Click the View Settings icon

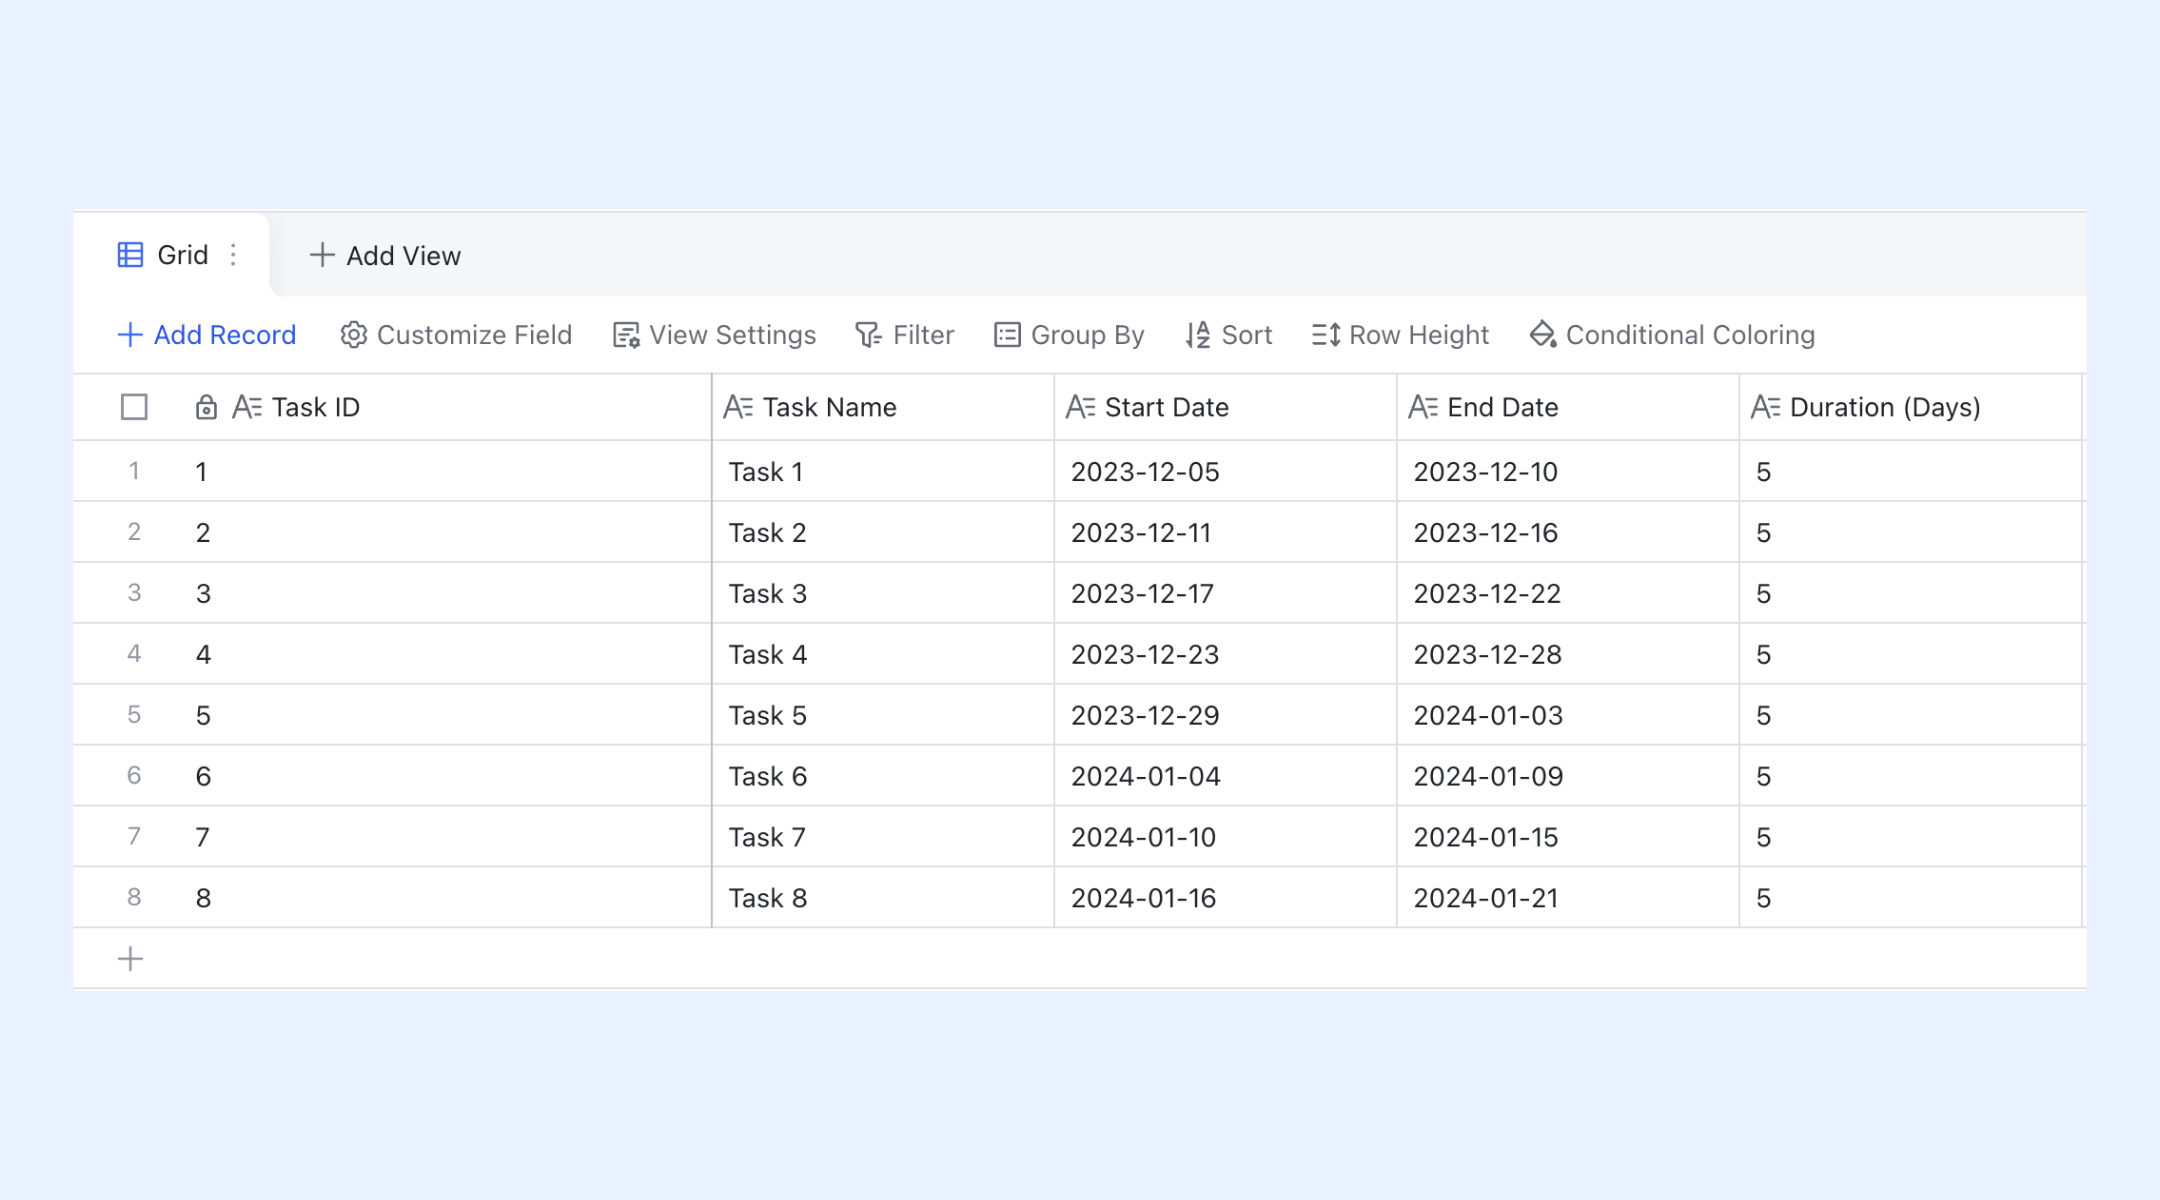click(626, 335)
